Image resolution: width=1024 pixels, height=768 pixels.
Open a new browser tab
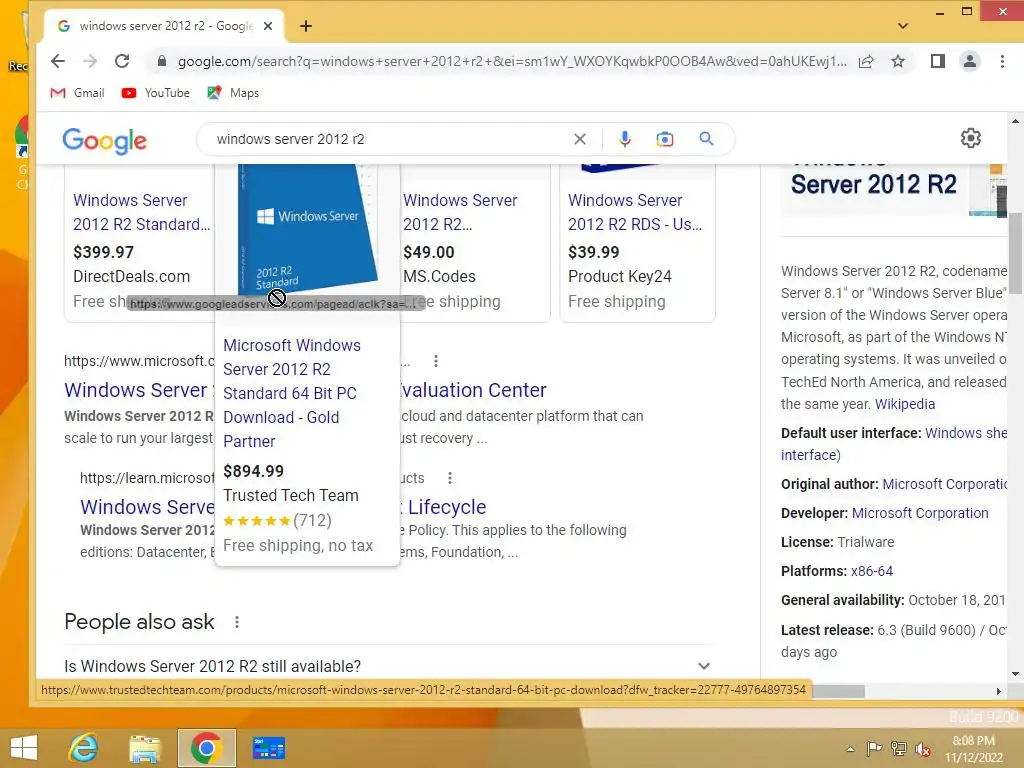pos(306,26)
